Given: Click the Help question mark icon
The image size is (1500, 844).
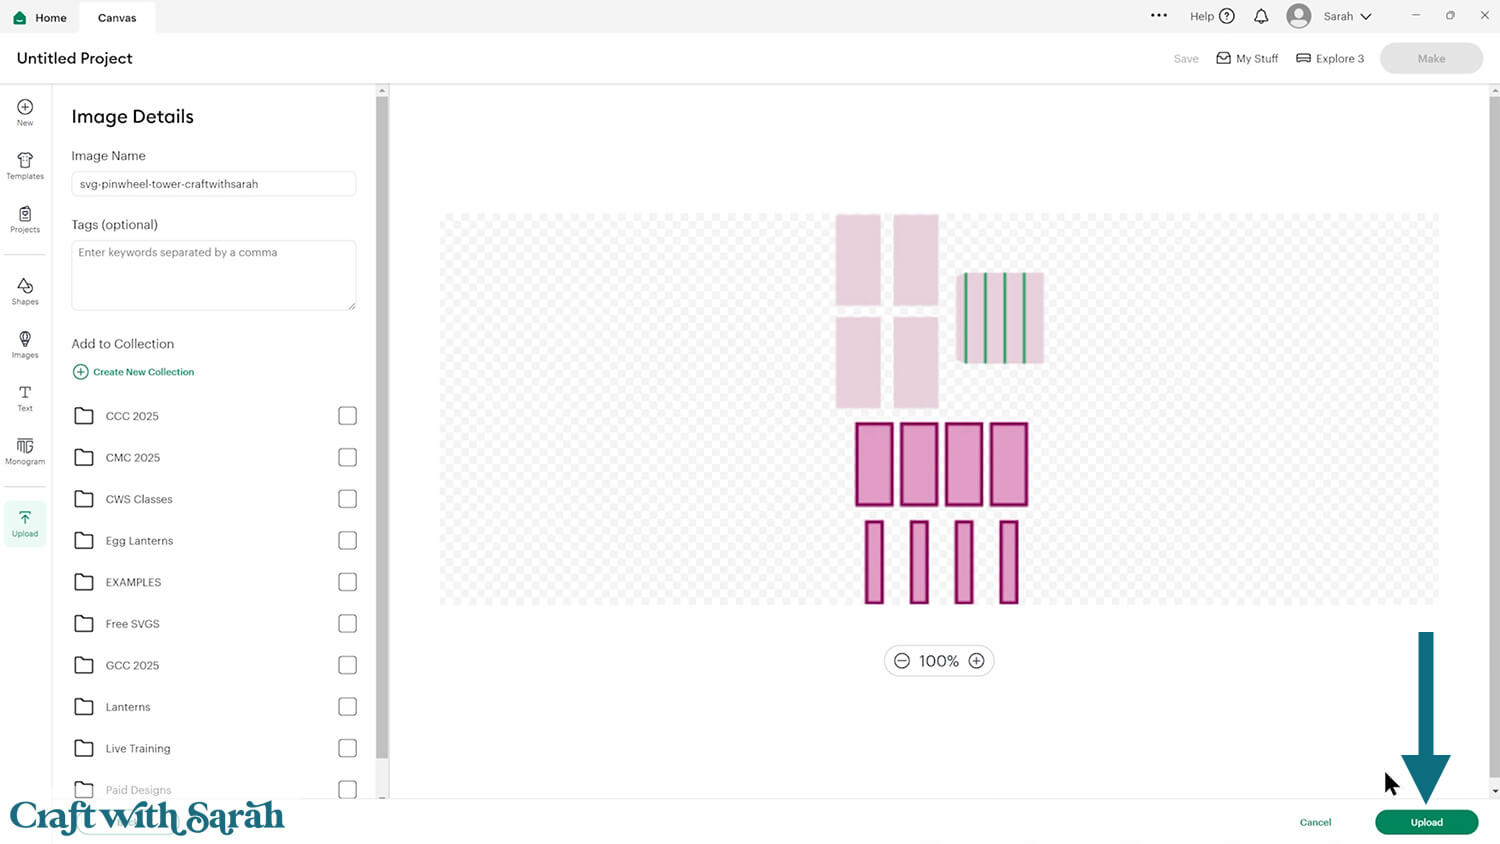Looking at the screenshot, I should 1227,16.
